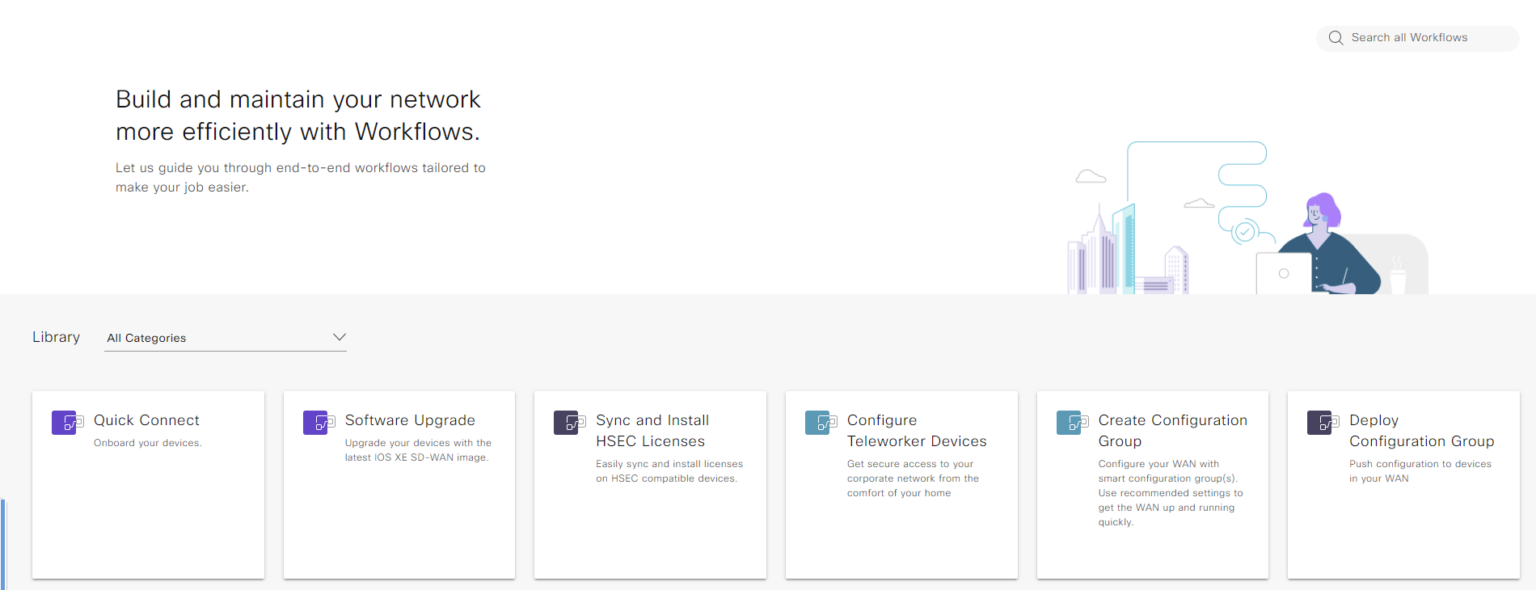
Task: Expand the category list using the chevron
Action: (x=339, y=337)
